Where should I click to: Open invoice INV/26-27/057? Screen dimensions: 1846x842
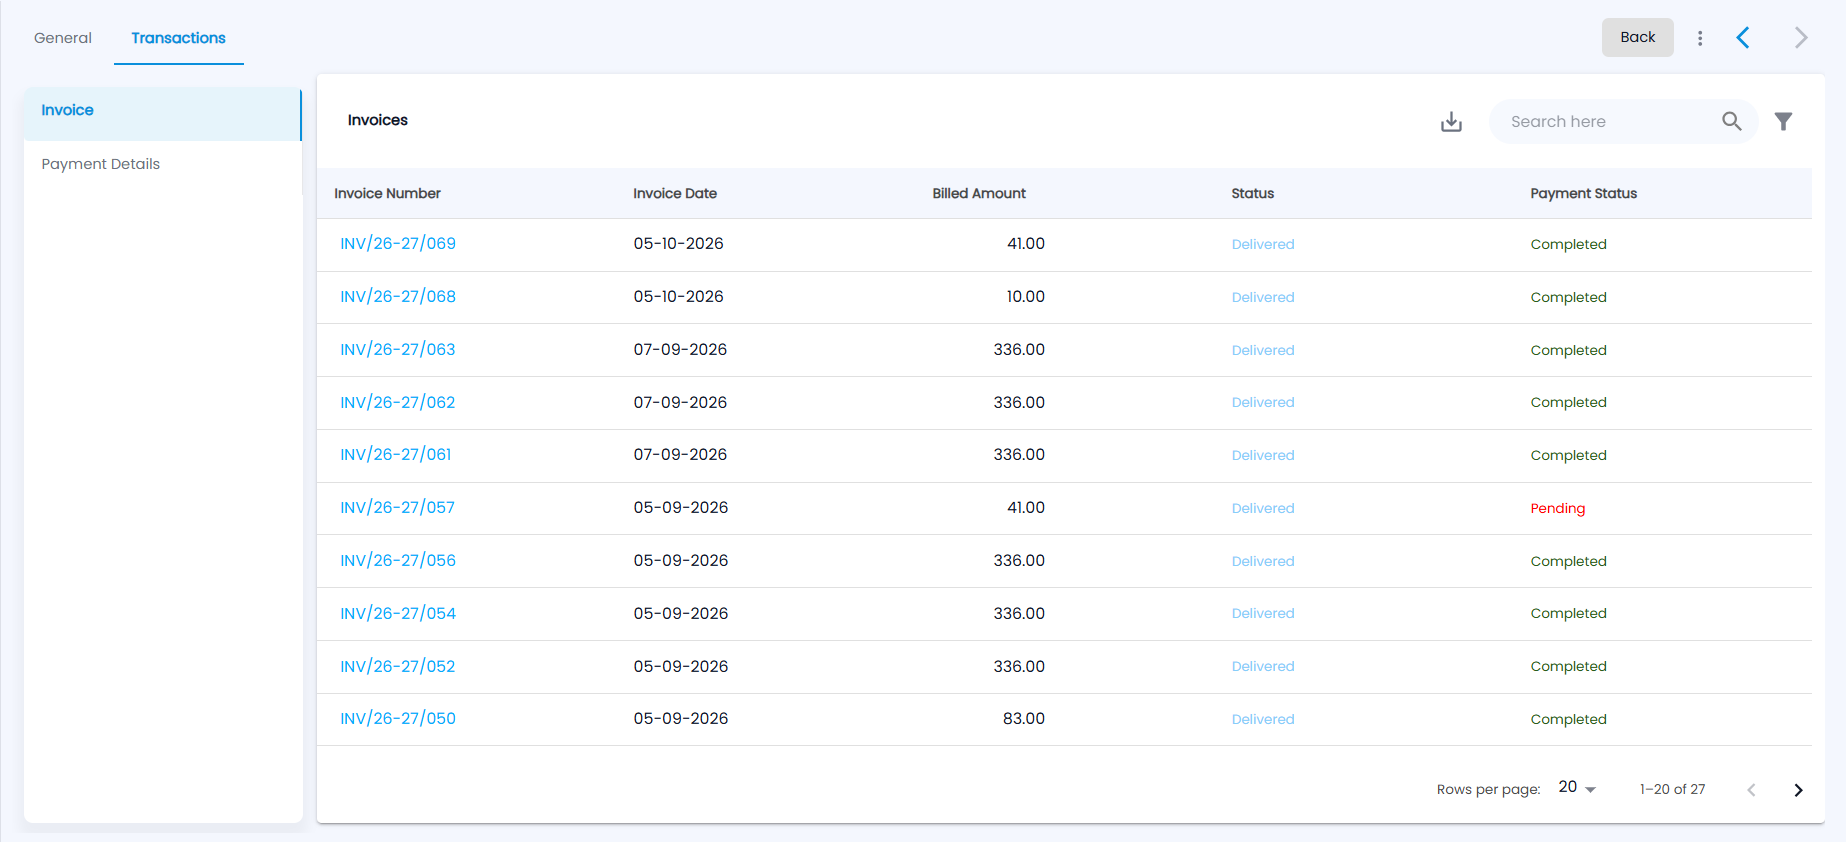point(398,508)
